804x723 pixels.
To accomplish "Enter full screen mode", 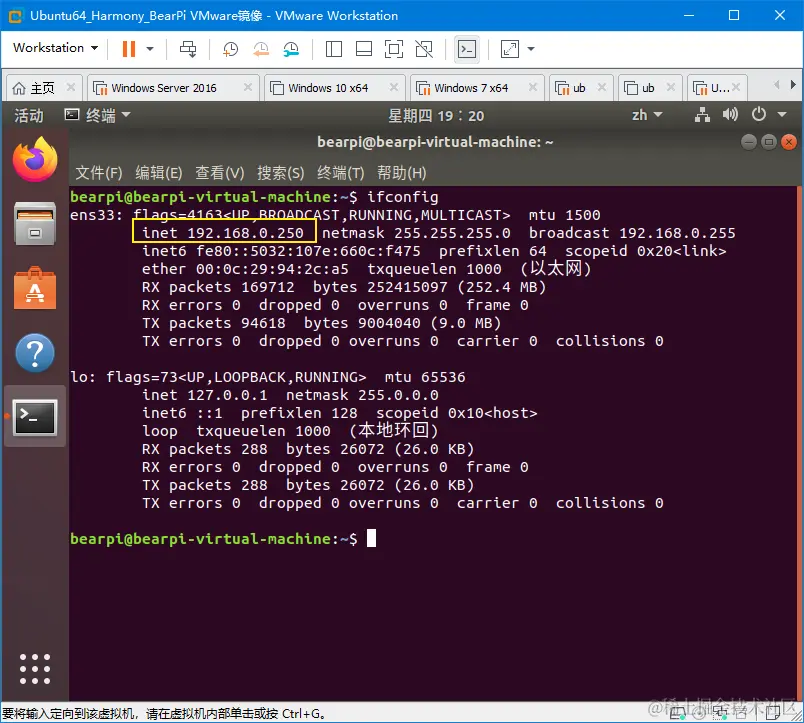I will coord(394,49).
